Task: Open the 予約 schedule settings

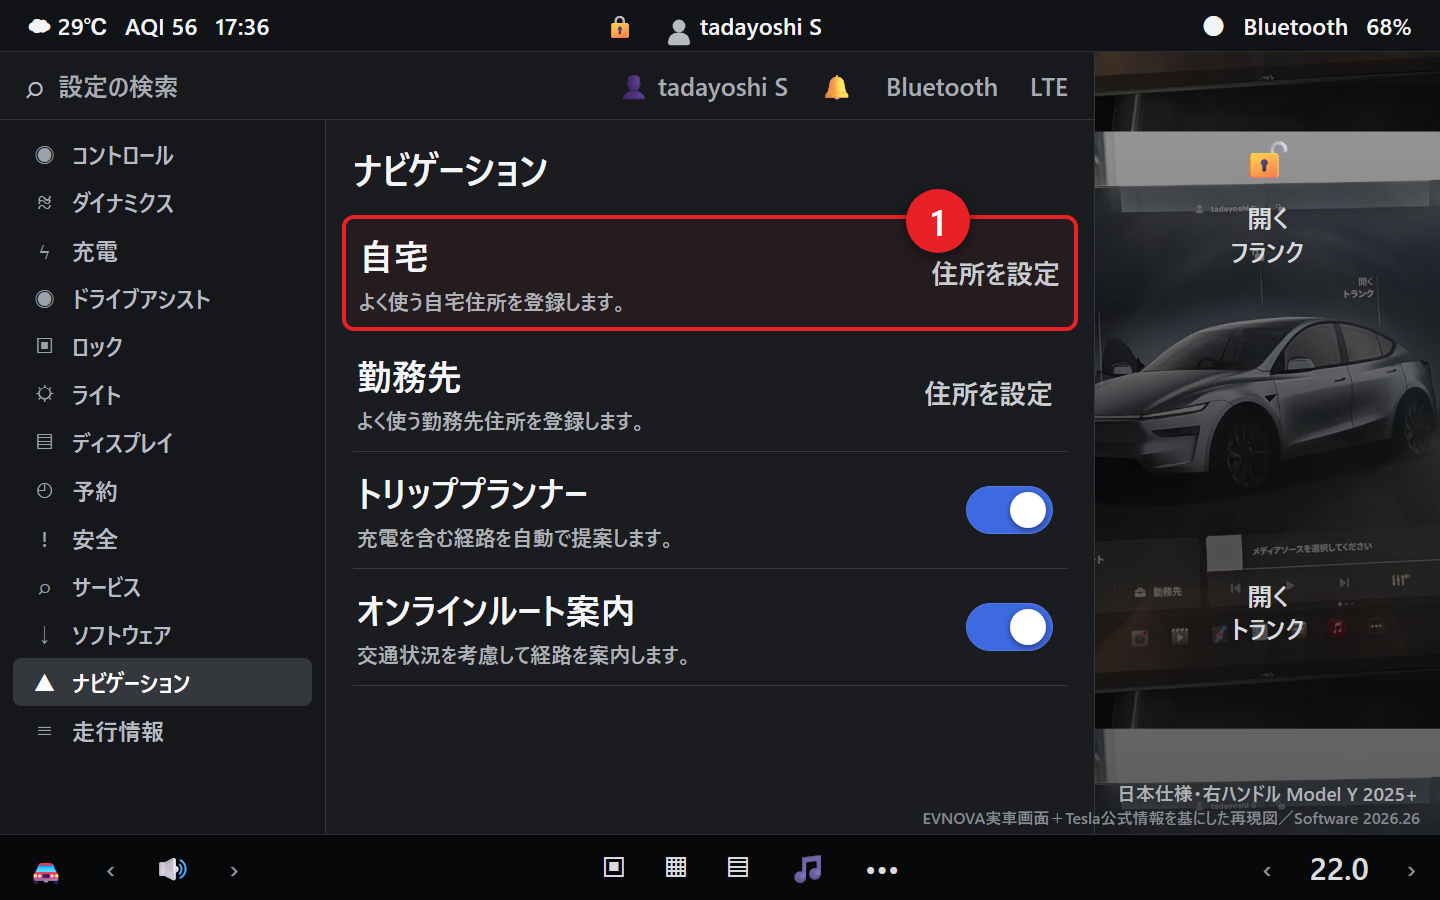Action: click(163, 491)
